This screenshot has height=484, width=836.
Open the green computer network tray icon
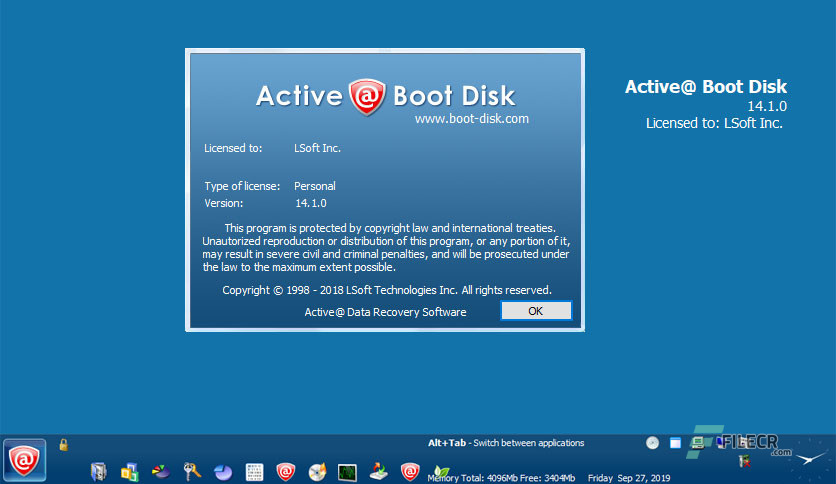click(697, 442)
